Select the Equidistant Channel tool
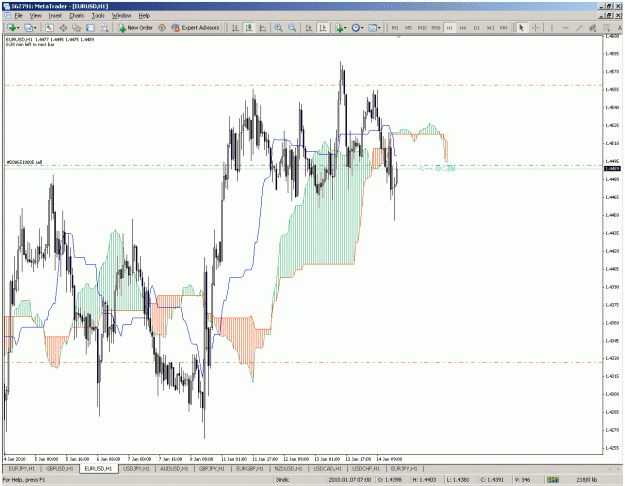Viewport: 625px width, 486px height. click(593, 28)
